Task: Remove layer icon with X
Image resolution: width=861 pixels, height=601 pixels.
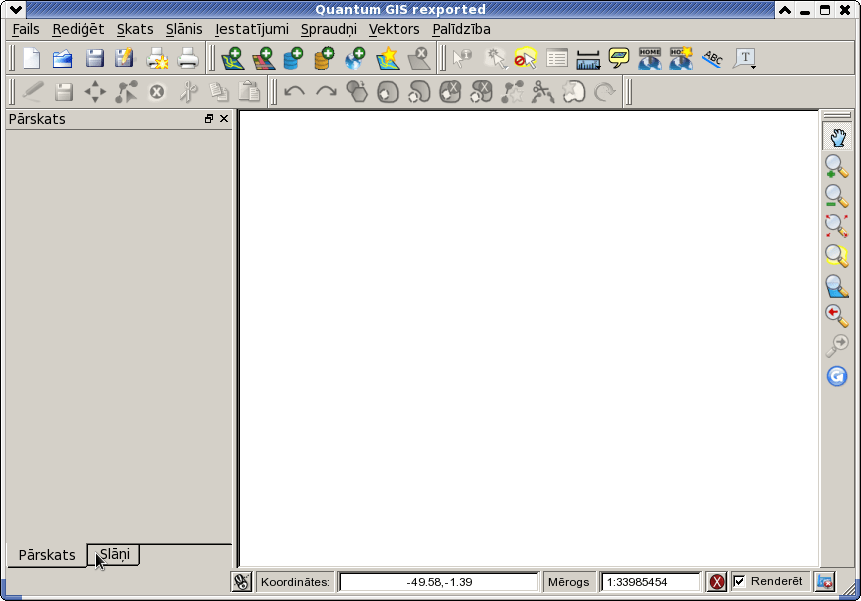Action: [419, 58]
